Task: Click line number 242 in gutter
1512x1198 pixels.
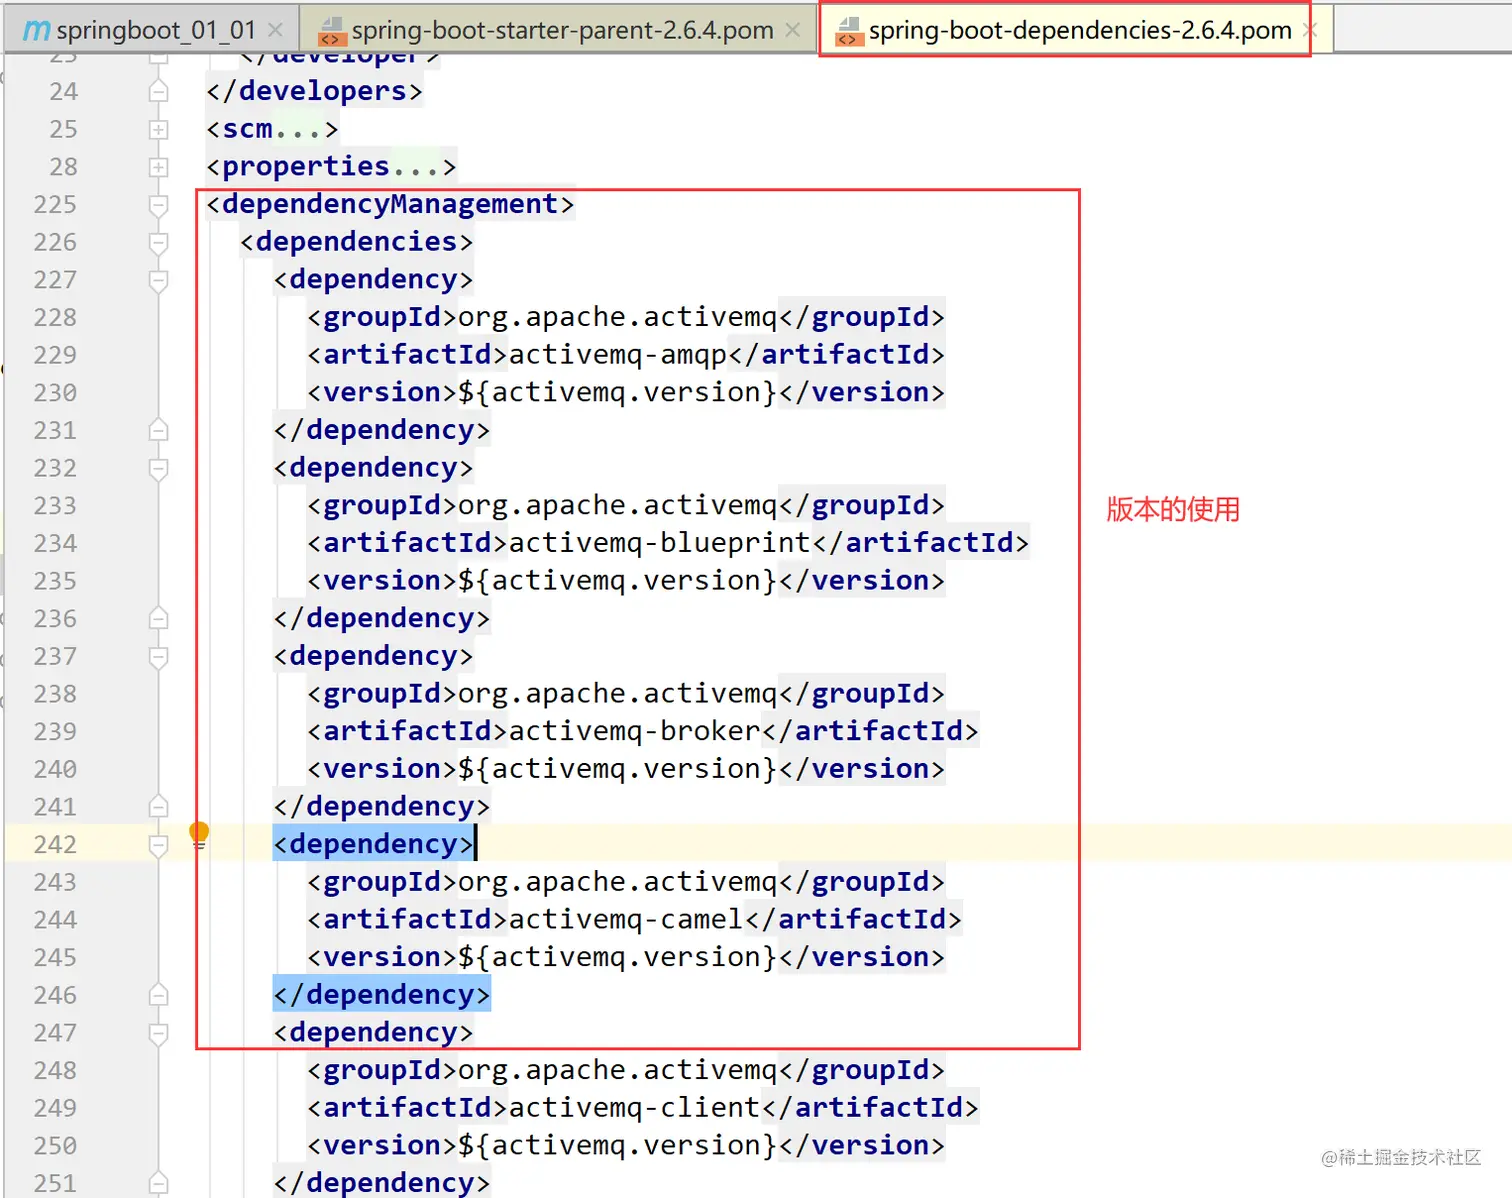Action: click(x=55, y=845)
